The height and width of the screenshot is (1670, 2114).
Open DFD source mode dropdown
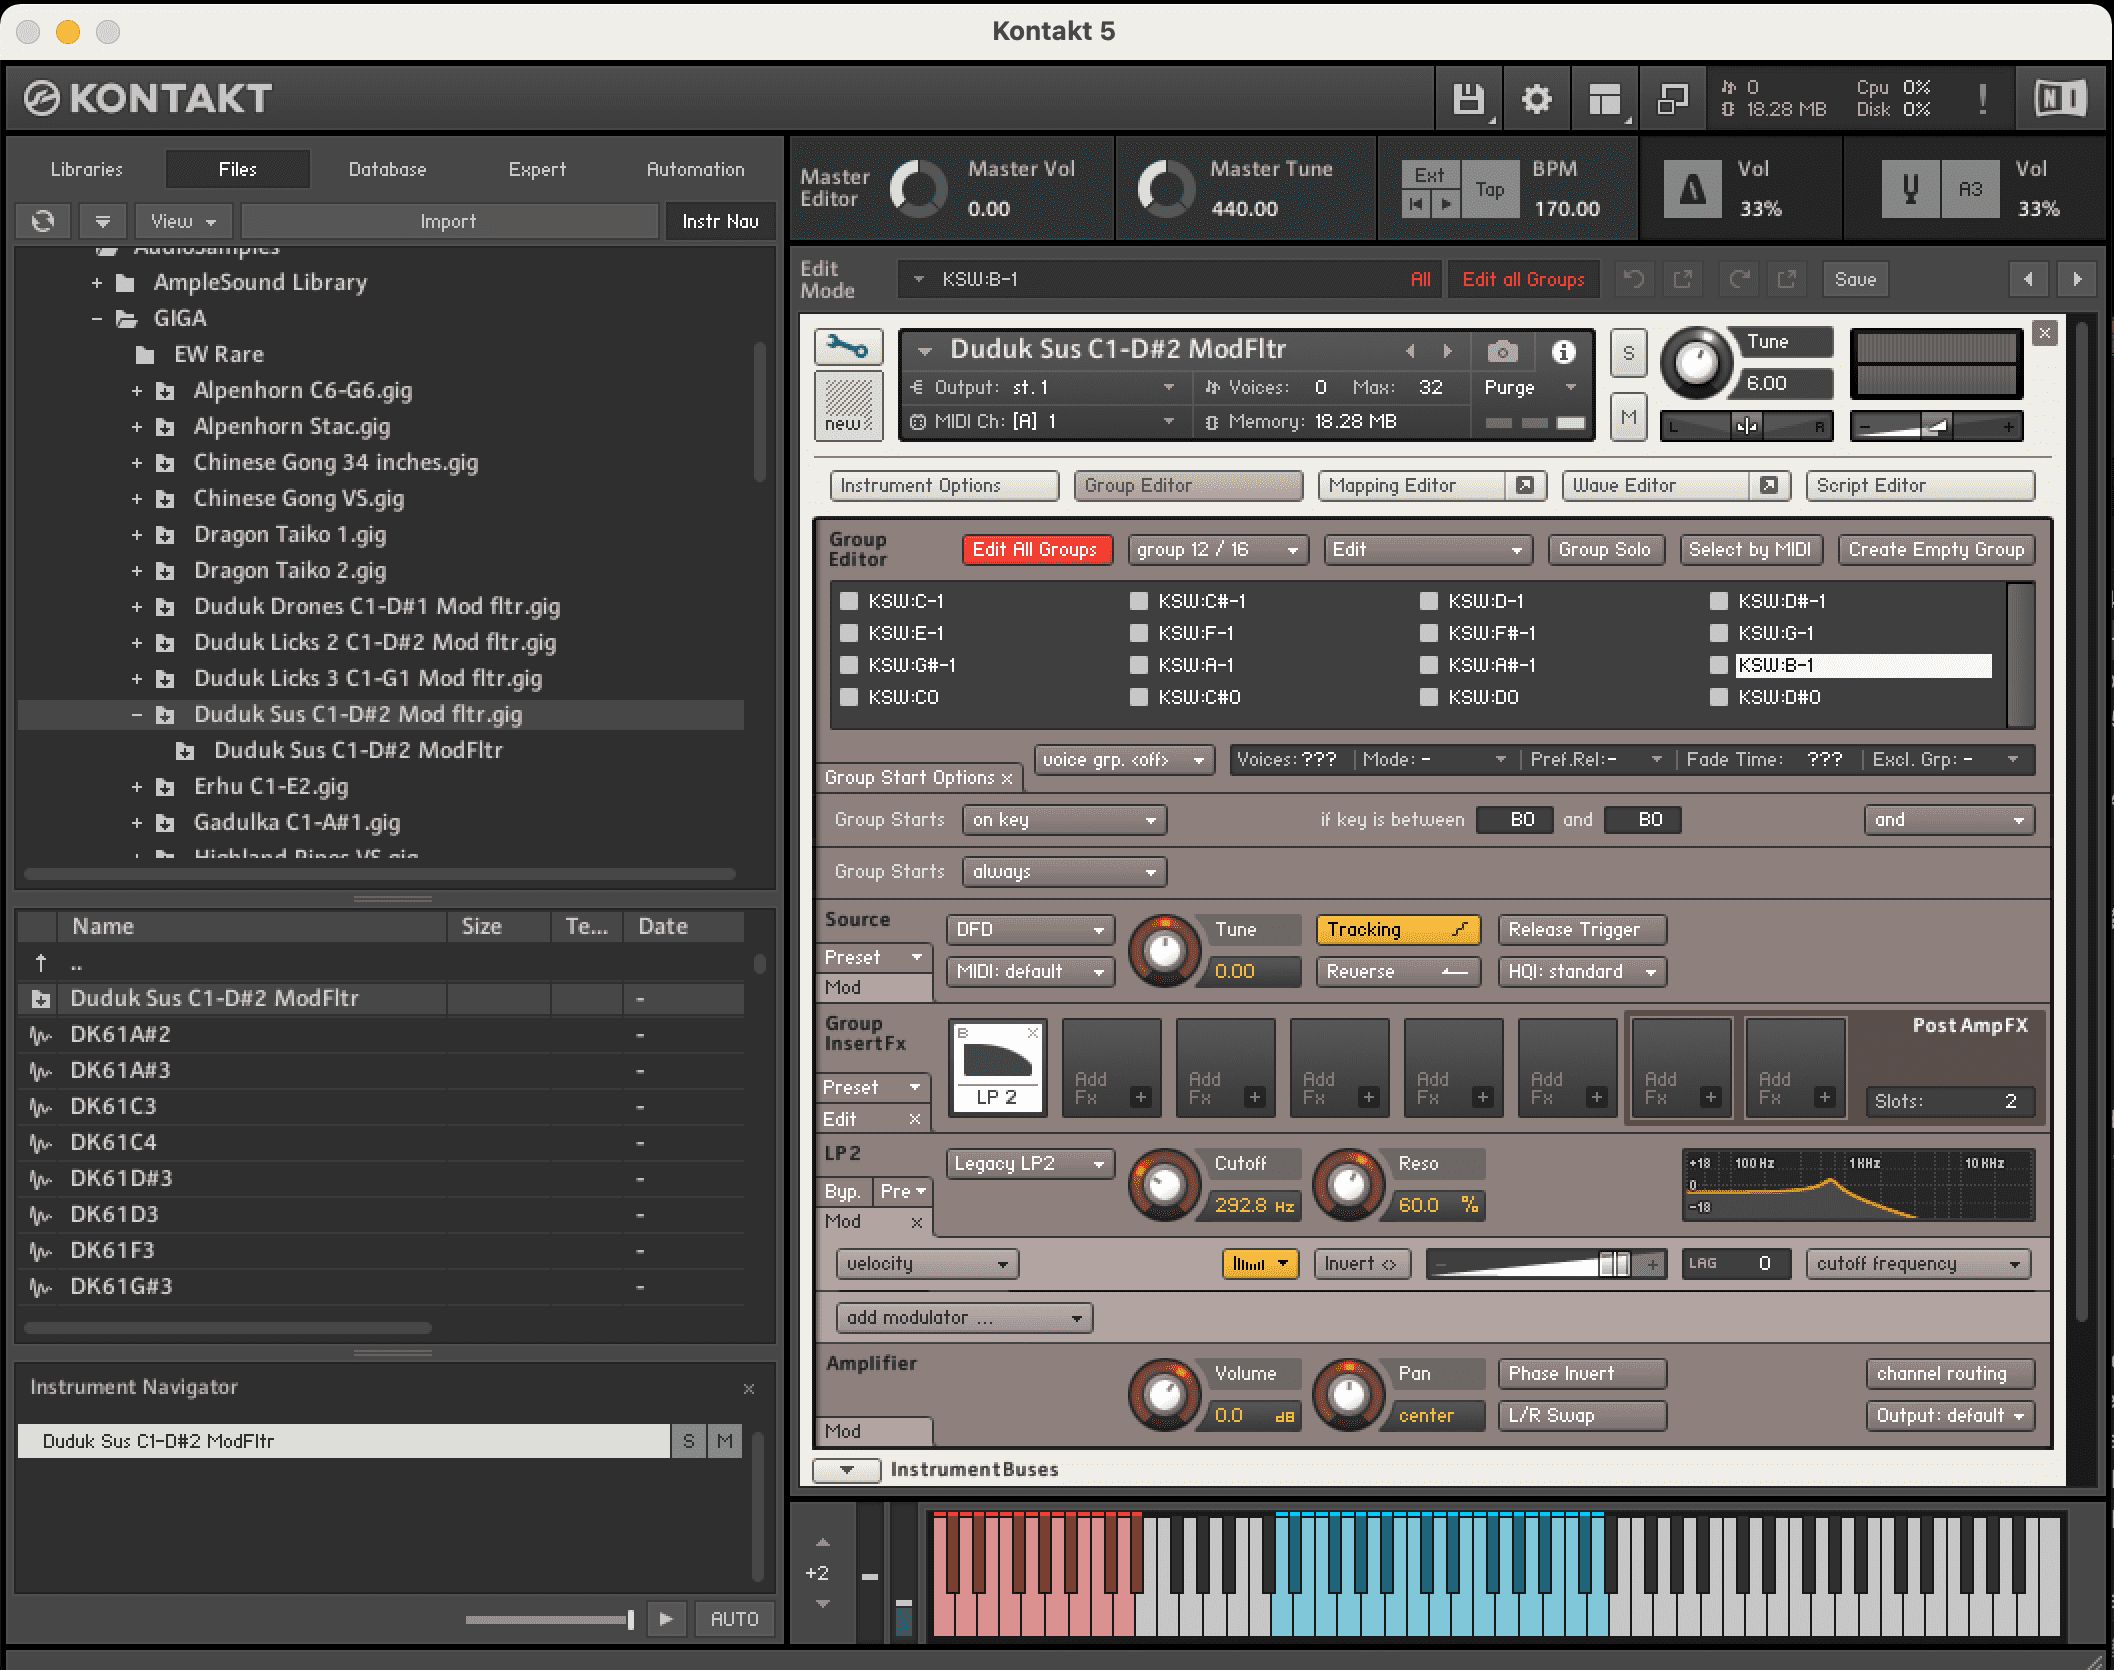[1030, 929]
